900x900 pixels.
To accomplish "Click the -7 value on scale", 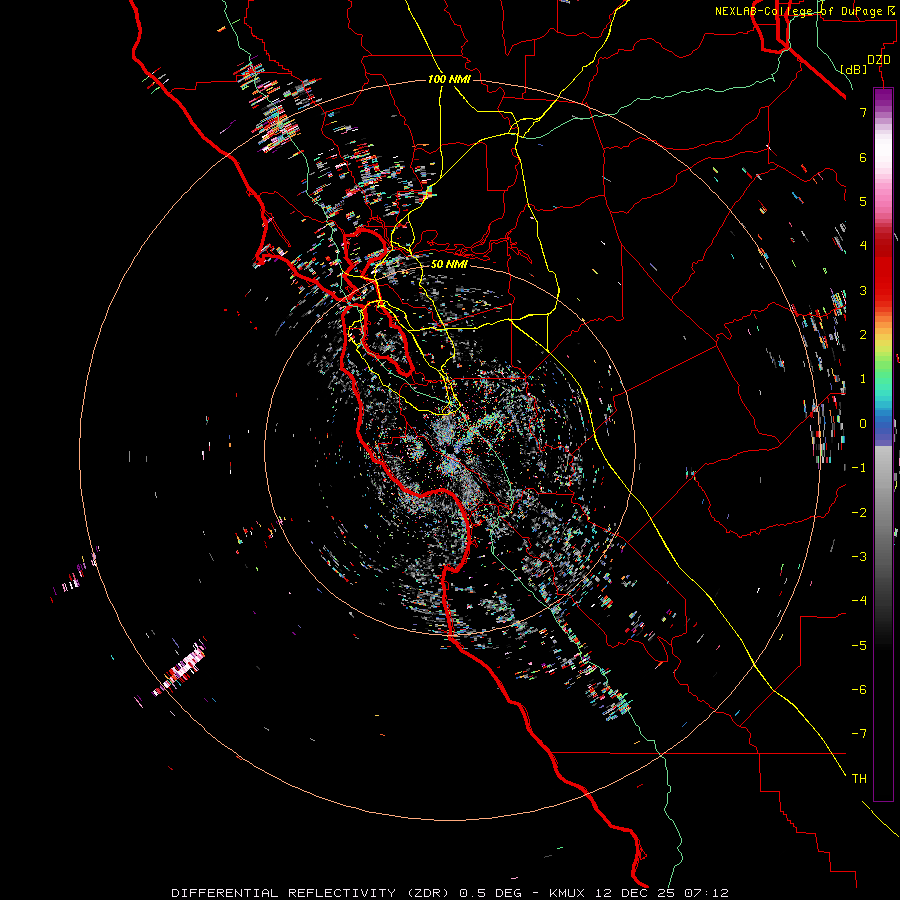I will [859, 734].
